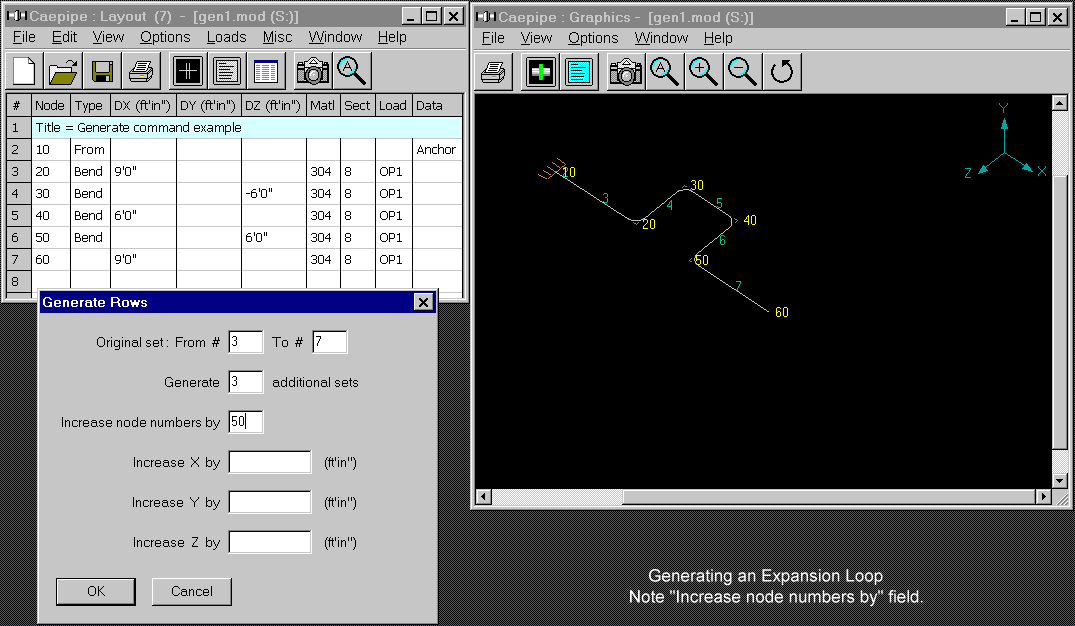Click the Data column header

pyautogui.click(x=437, y=106)
